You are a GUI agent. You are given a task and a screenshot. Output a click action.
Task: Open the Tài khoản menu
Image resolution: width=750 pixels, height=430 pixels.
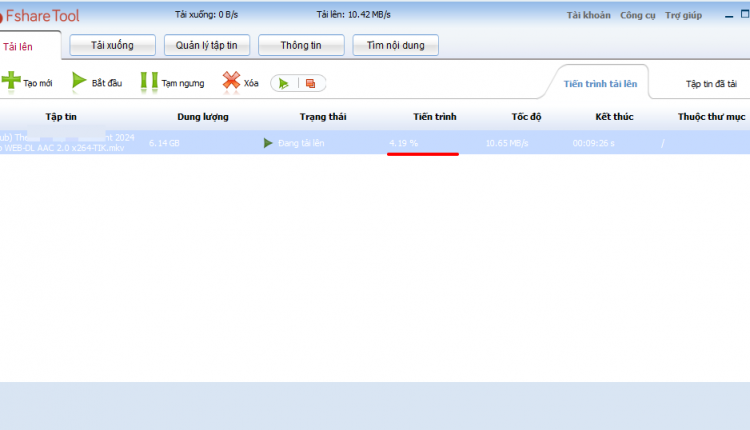tap(589, 15)
